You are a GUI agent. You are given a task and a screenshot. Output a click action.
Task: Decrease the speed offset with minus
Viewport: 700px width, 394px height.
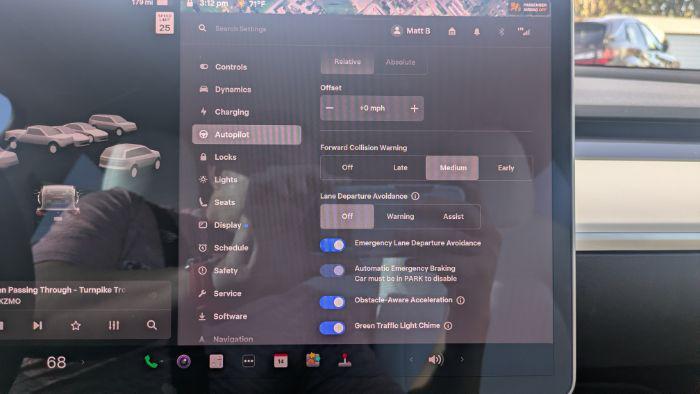[329, 108]
